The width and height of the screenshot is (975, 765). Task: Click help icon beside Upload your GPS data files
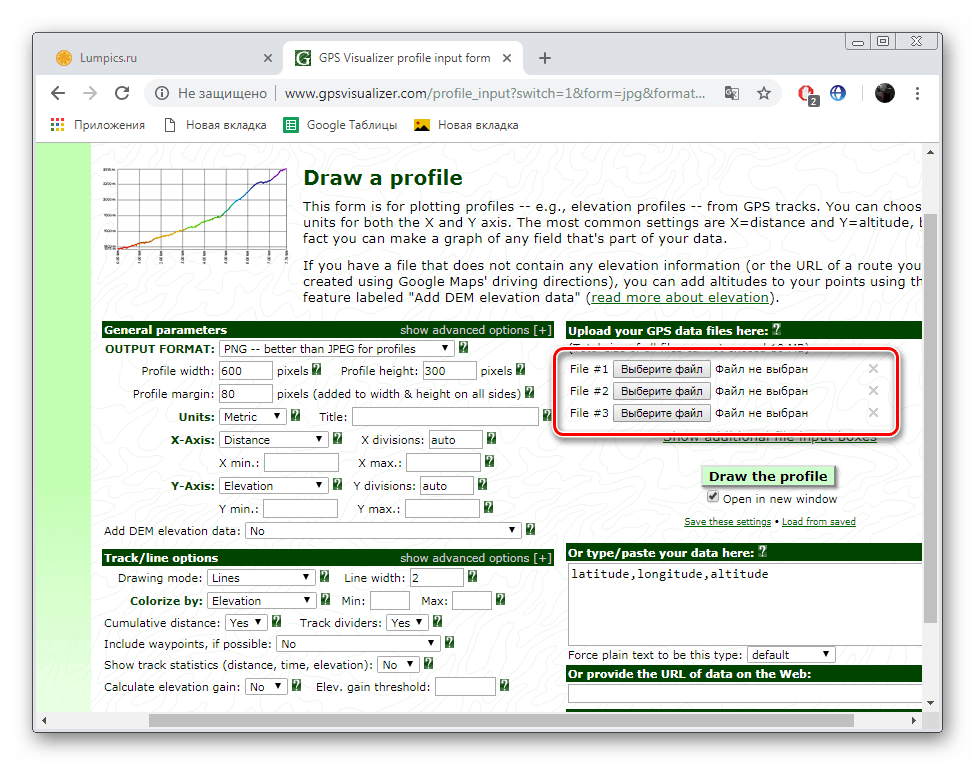(x=777, y=329)
